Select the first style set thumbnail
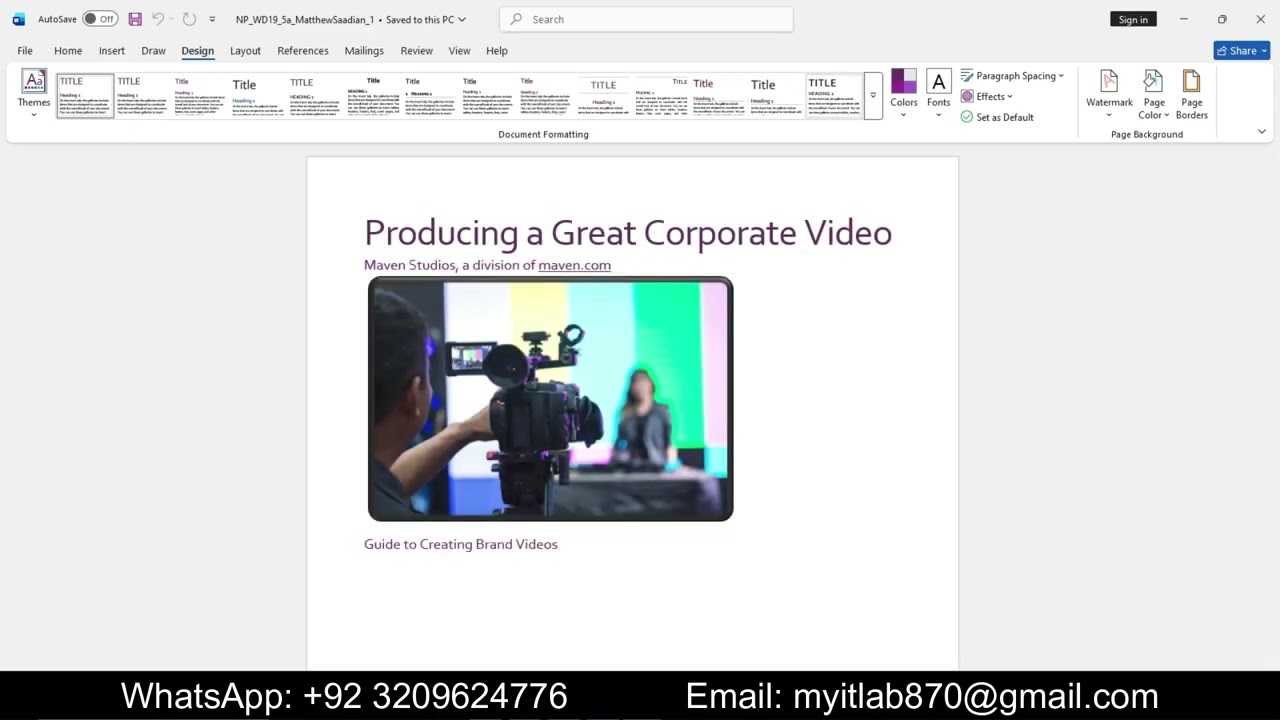 (85, 95)
